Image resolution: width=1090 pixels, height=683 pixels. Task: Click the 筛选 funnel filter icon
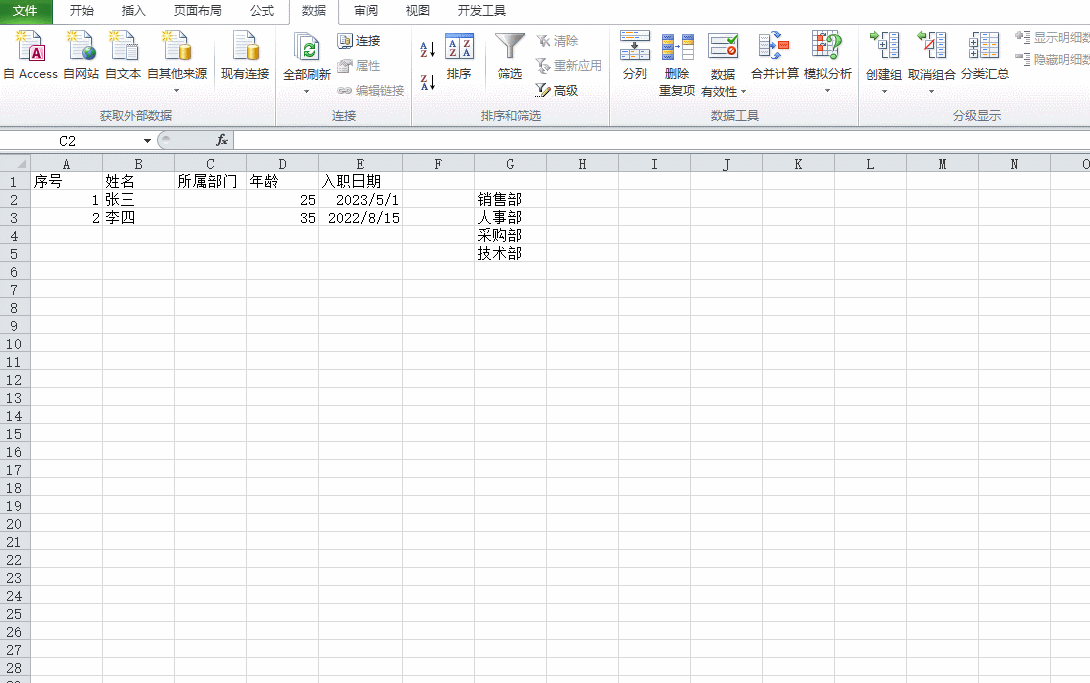(510, 48)
